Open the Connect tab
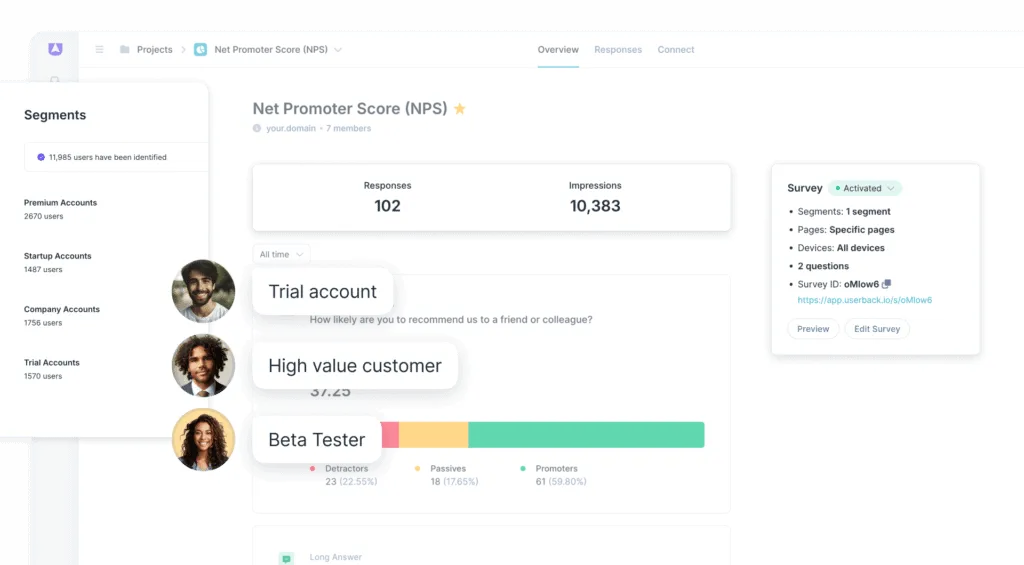The image size is (1024, 565). tap(676, 50)
